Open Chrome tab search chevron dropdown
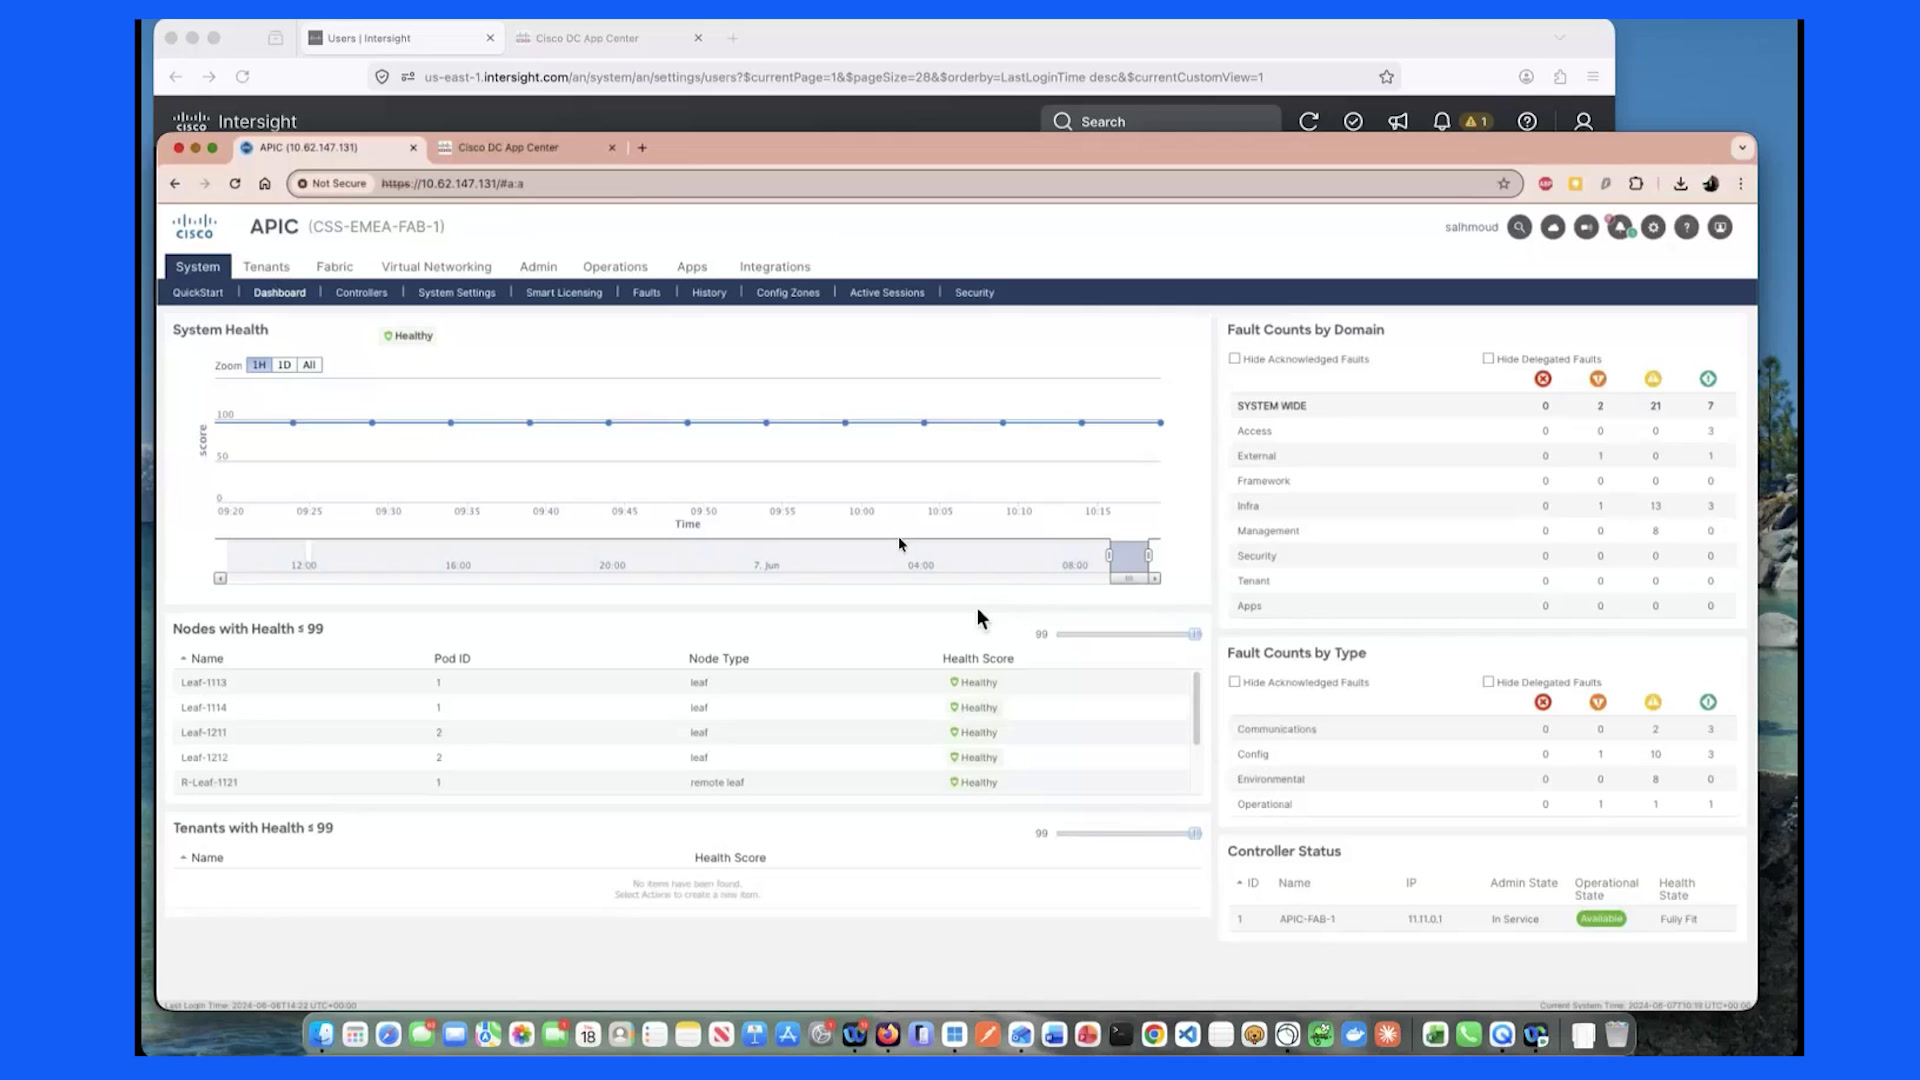 pyautogui.click(x=1742, y=148)
